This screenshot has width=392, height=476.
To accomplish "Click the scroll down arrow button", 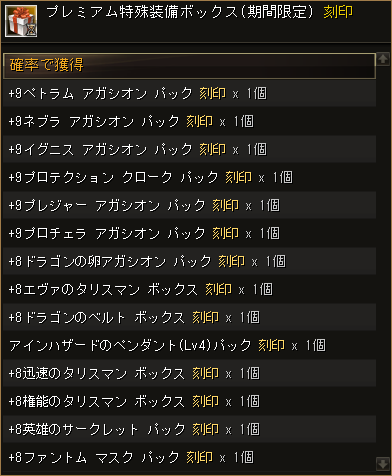I will click(382, 463).
